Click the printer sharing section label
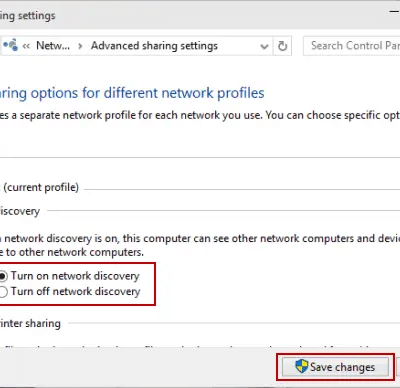 tap(30, 323)
